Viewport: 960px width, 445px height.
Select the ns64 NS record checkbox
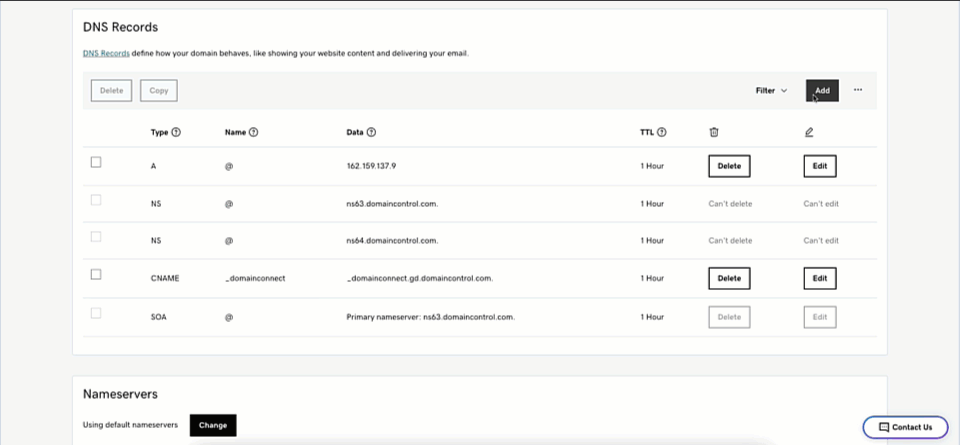(96, 237)
